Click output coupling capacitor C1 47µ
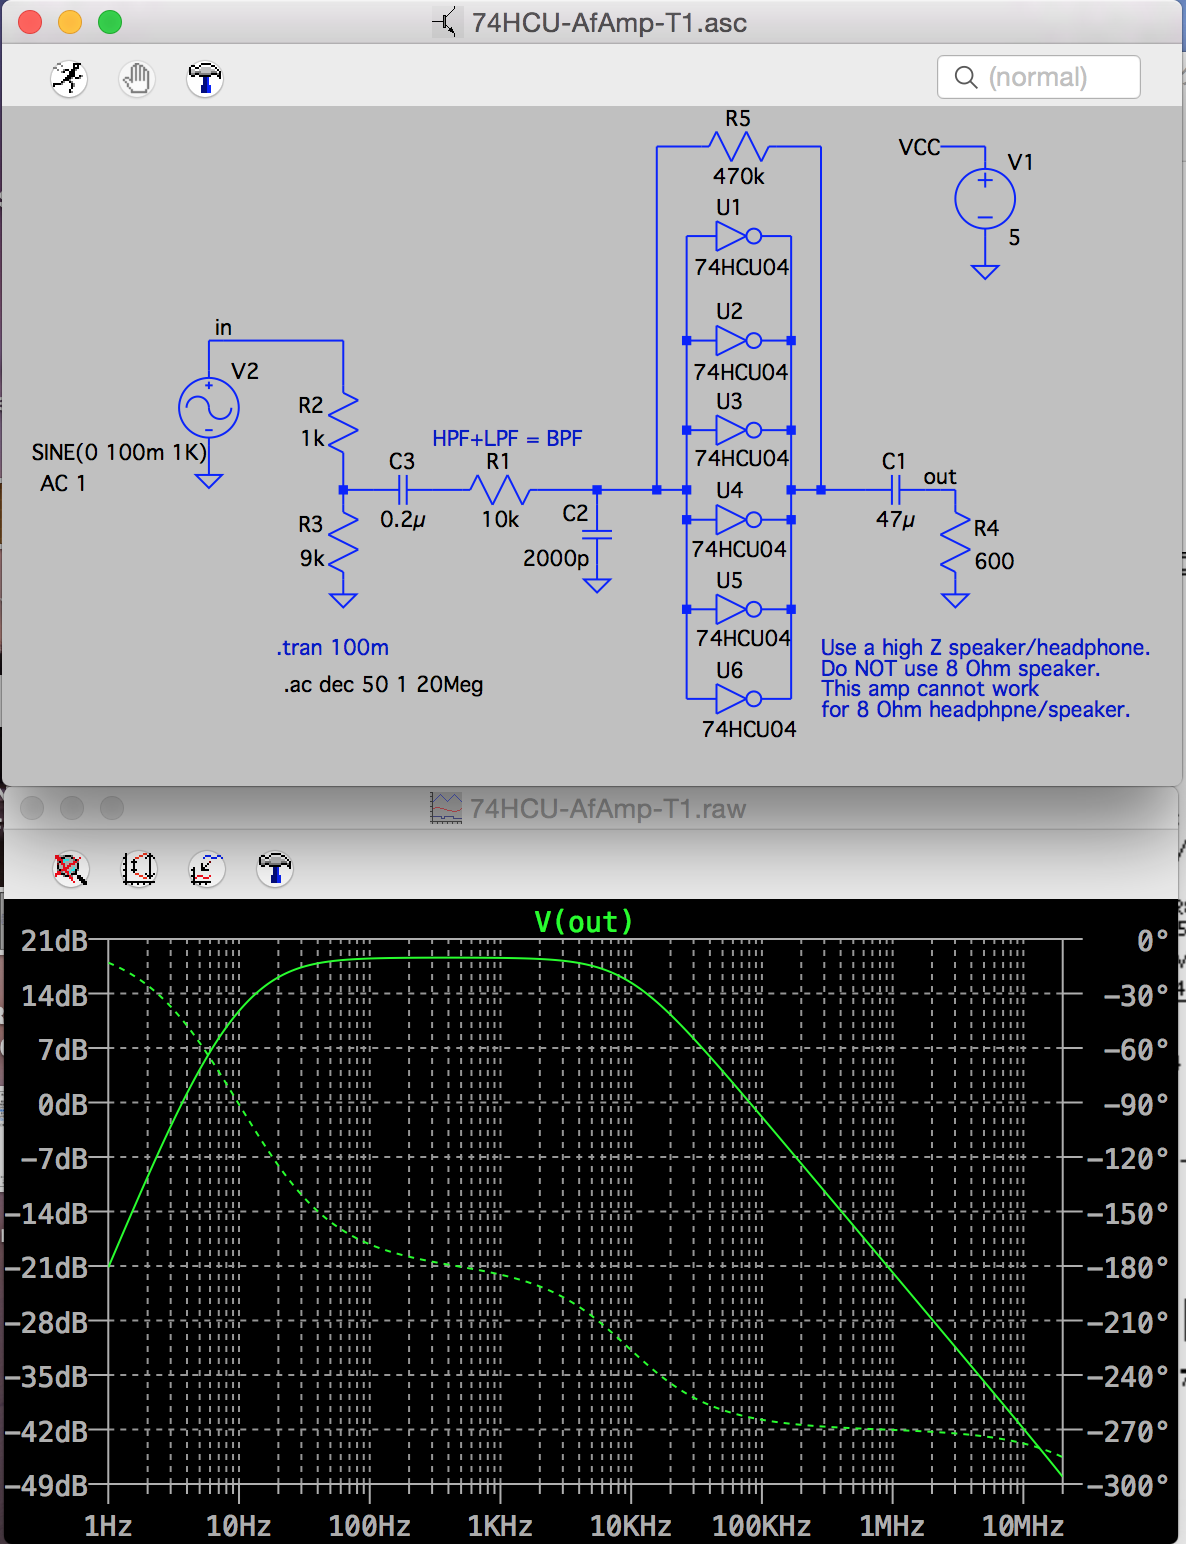The width and height of the screenshot is (1186, 1544). coord(895,489)
